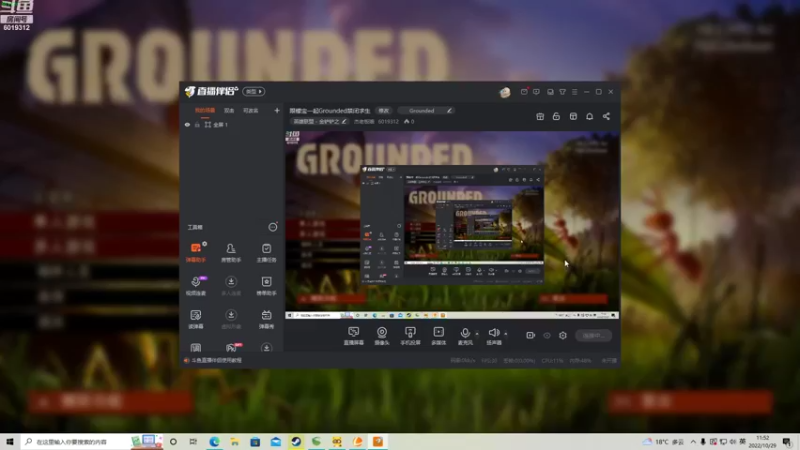800x450 pixels.
Task: Click the 未开播 status text
Action: pyautogui.click(x=609, y=361)
